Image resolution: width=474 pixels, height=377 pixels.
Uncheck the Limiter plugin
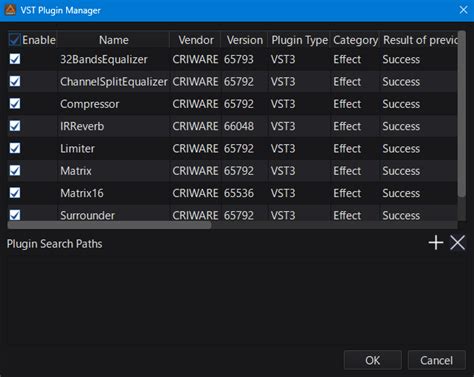15,148
